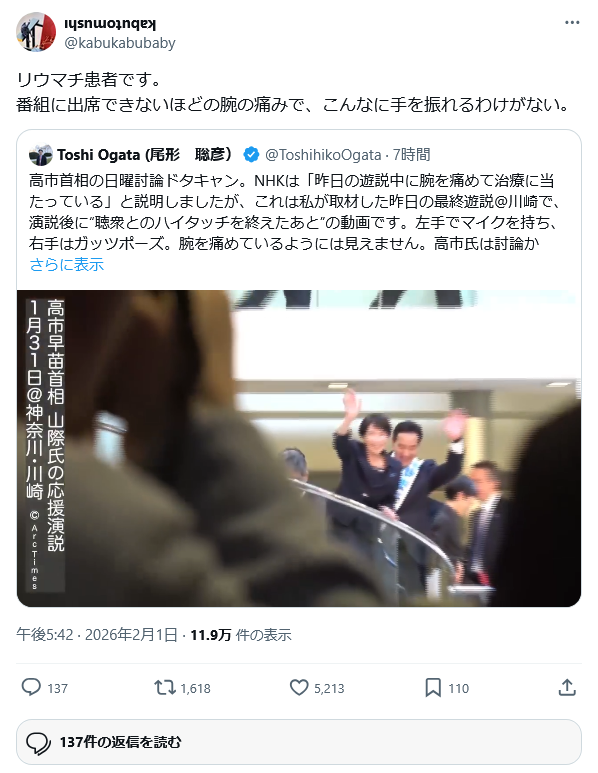Click the blue verified badge next to Toshi Ogata
This screenshot has width=598, height=773.
pos(251,155)
